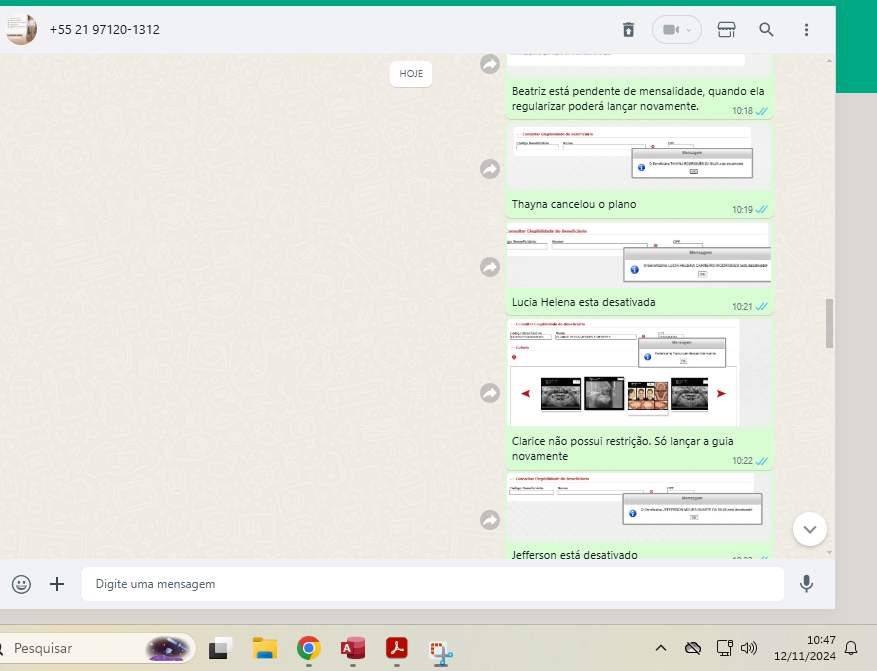Click the cloud sync off tray icon
The width and height of the screenshot is (877, 671).
[x=692, y=648]
